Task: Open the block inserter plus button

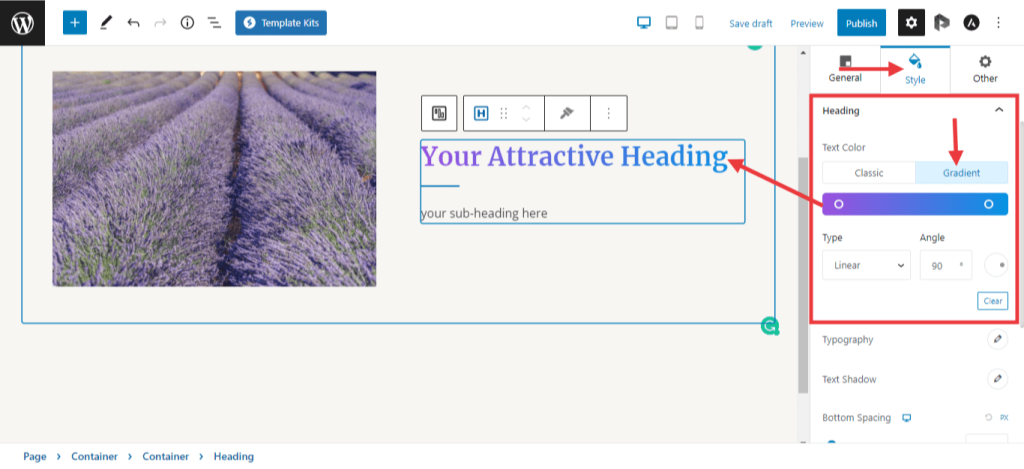Action: tap(75, 22)
